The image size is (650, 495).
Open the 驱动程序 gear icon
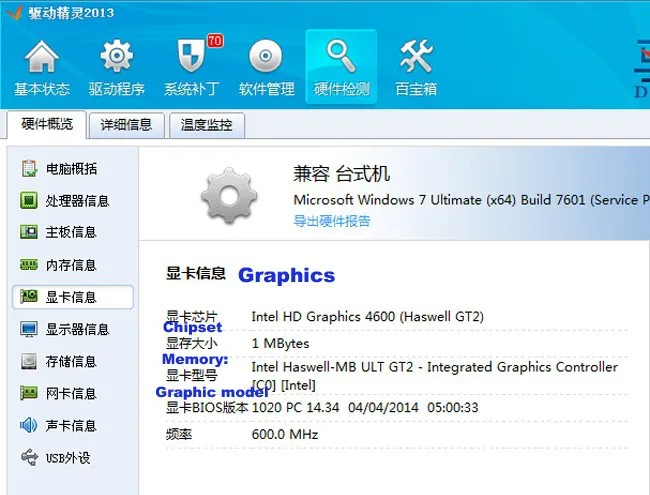(x=117, y=56)
